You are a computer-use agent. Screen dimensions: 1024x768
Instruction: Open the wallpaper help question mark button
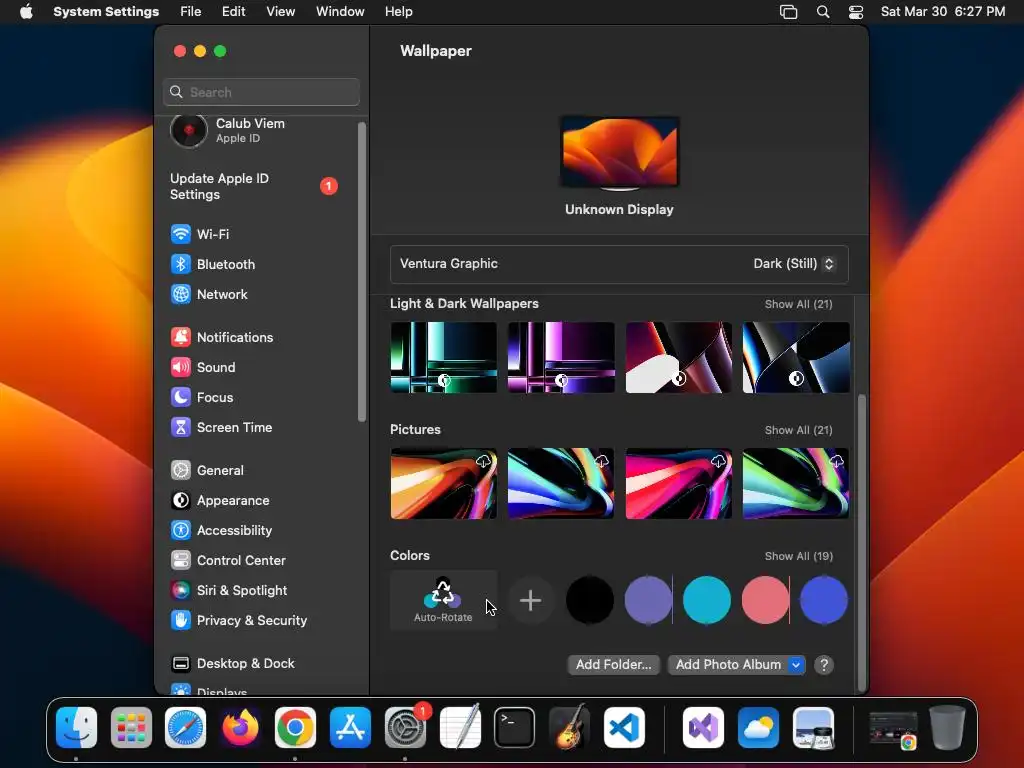click(x=824, y=665)
